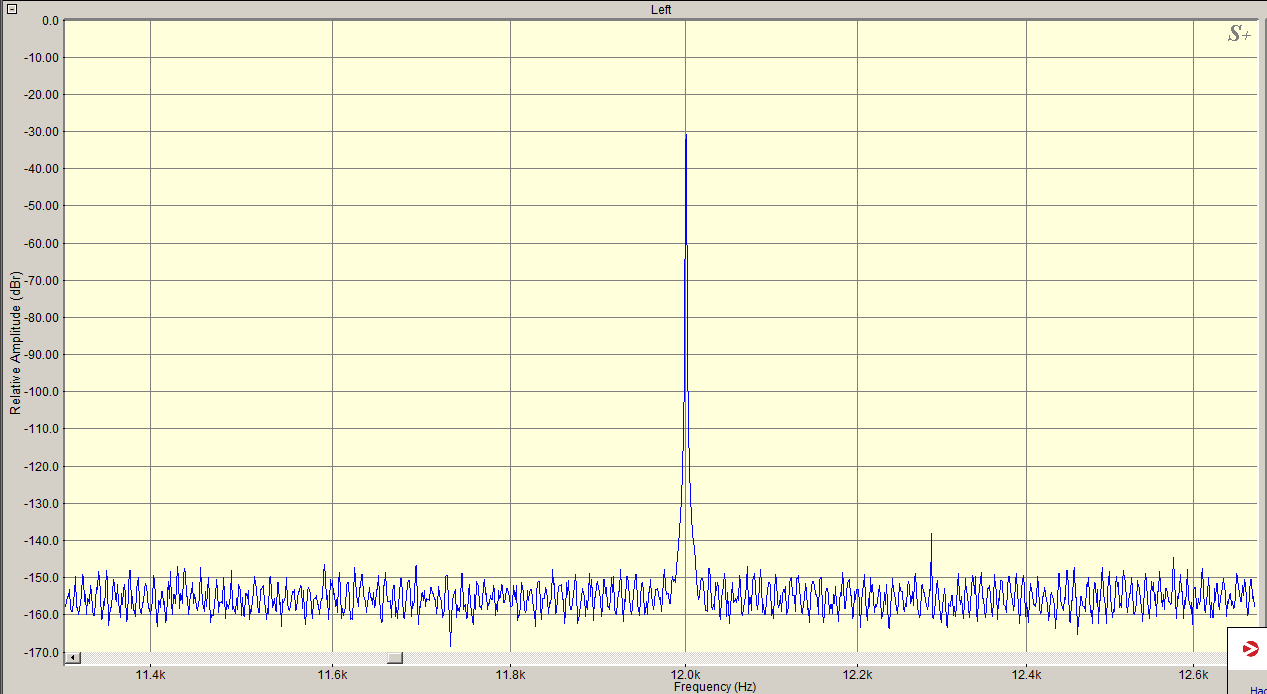Click the -140.0 amplitude tick label
The image size is (1267, 694).
pyautogui.click(x=43, y=541)
